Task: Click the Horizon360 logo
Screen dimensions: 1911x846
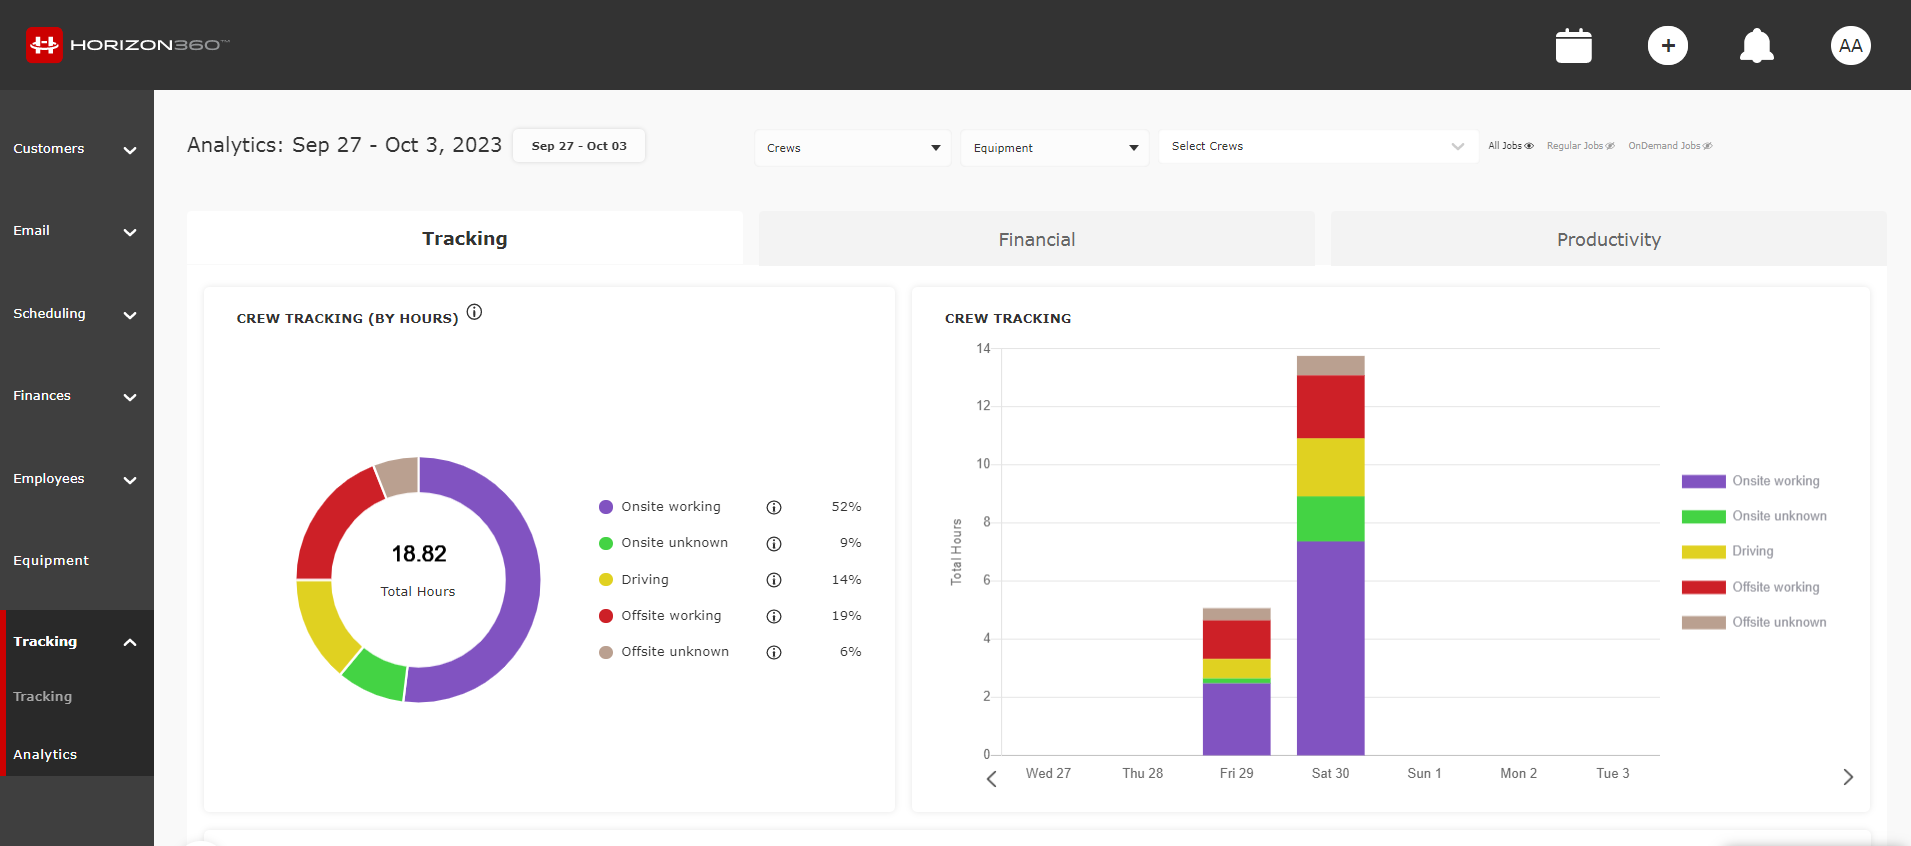Action: pos(127,45)
